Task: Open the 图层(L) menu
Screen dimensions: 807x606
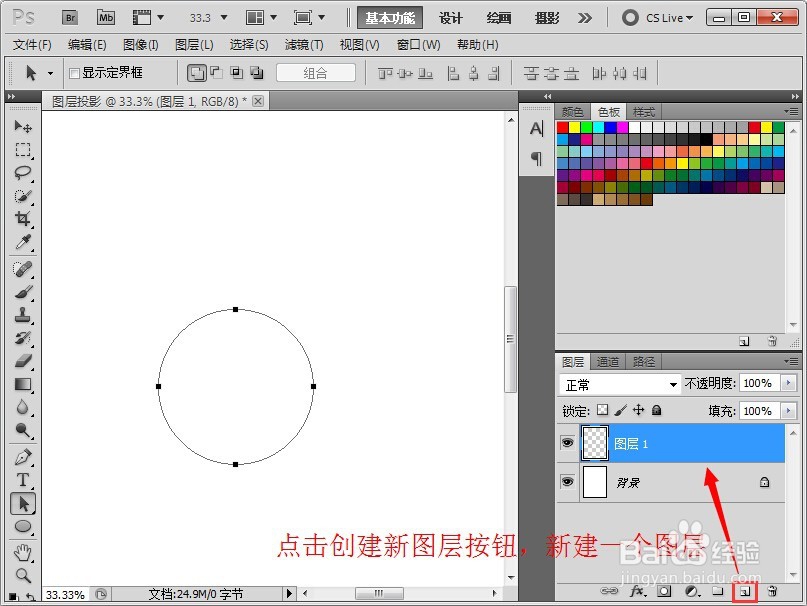Action: (x=194, y=45)
